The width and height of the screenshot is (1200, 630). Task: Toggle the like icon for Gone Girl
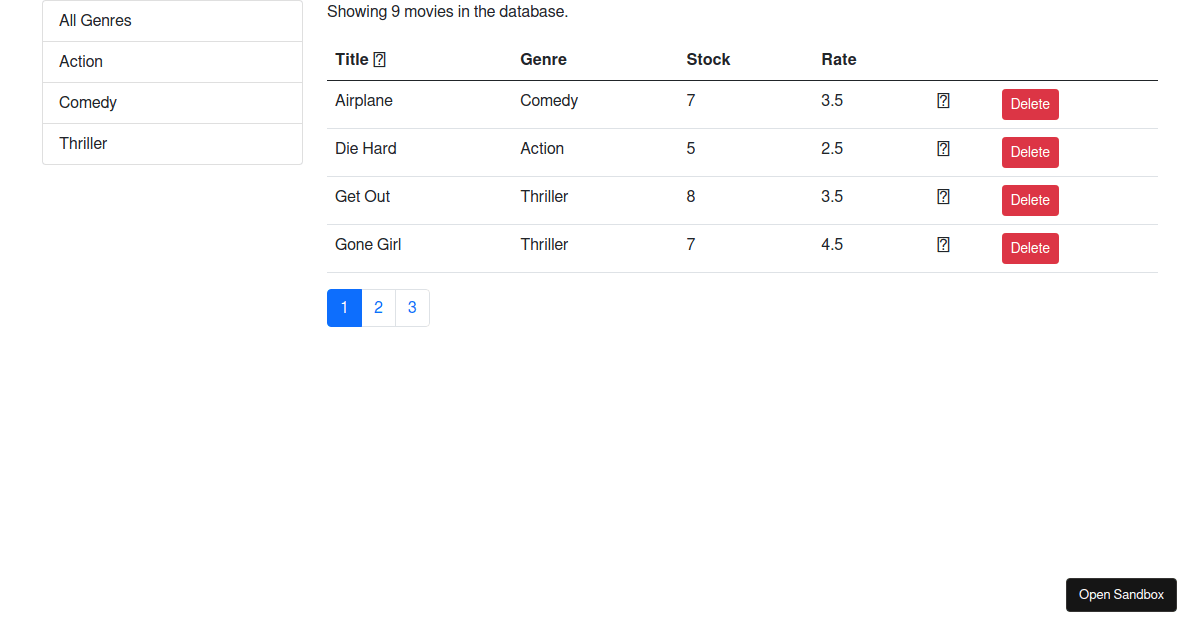click(x=942, y=244)
